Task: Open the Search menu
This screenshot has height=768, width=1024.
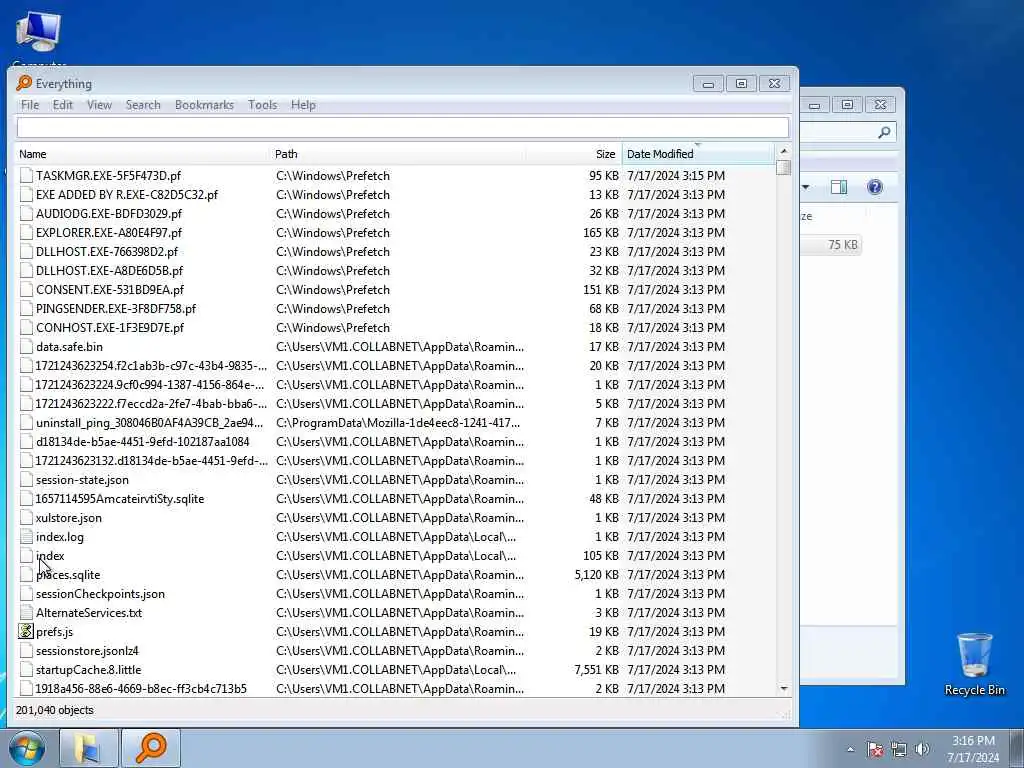Action: pos(143,105)
